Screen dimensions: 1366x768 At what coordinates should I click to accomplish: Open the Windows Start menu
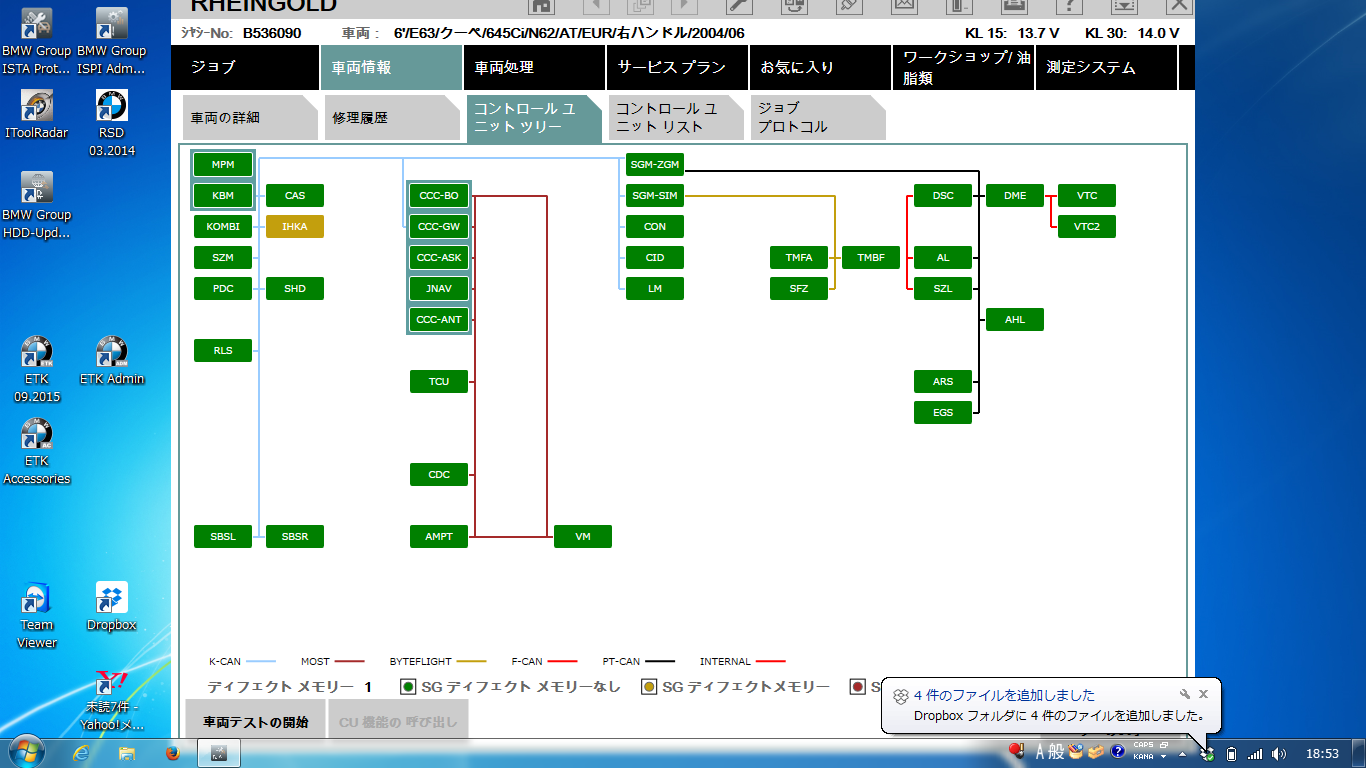25,752
